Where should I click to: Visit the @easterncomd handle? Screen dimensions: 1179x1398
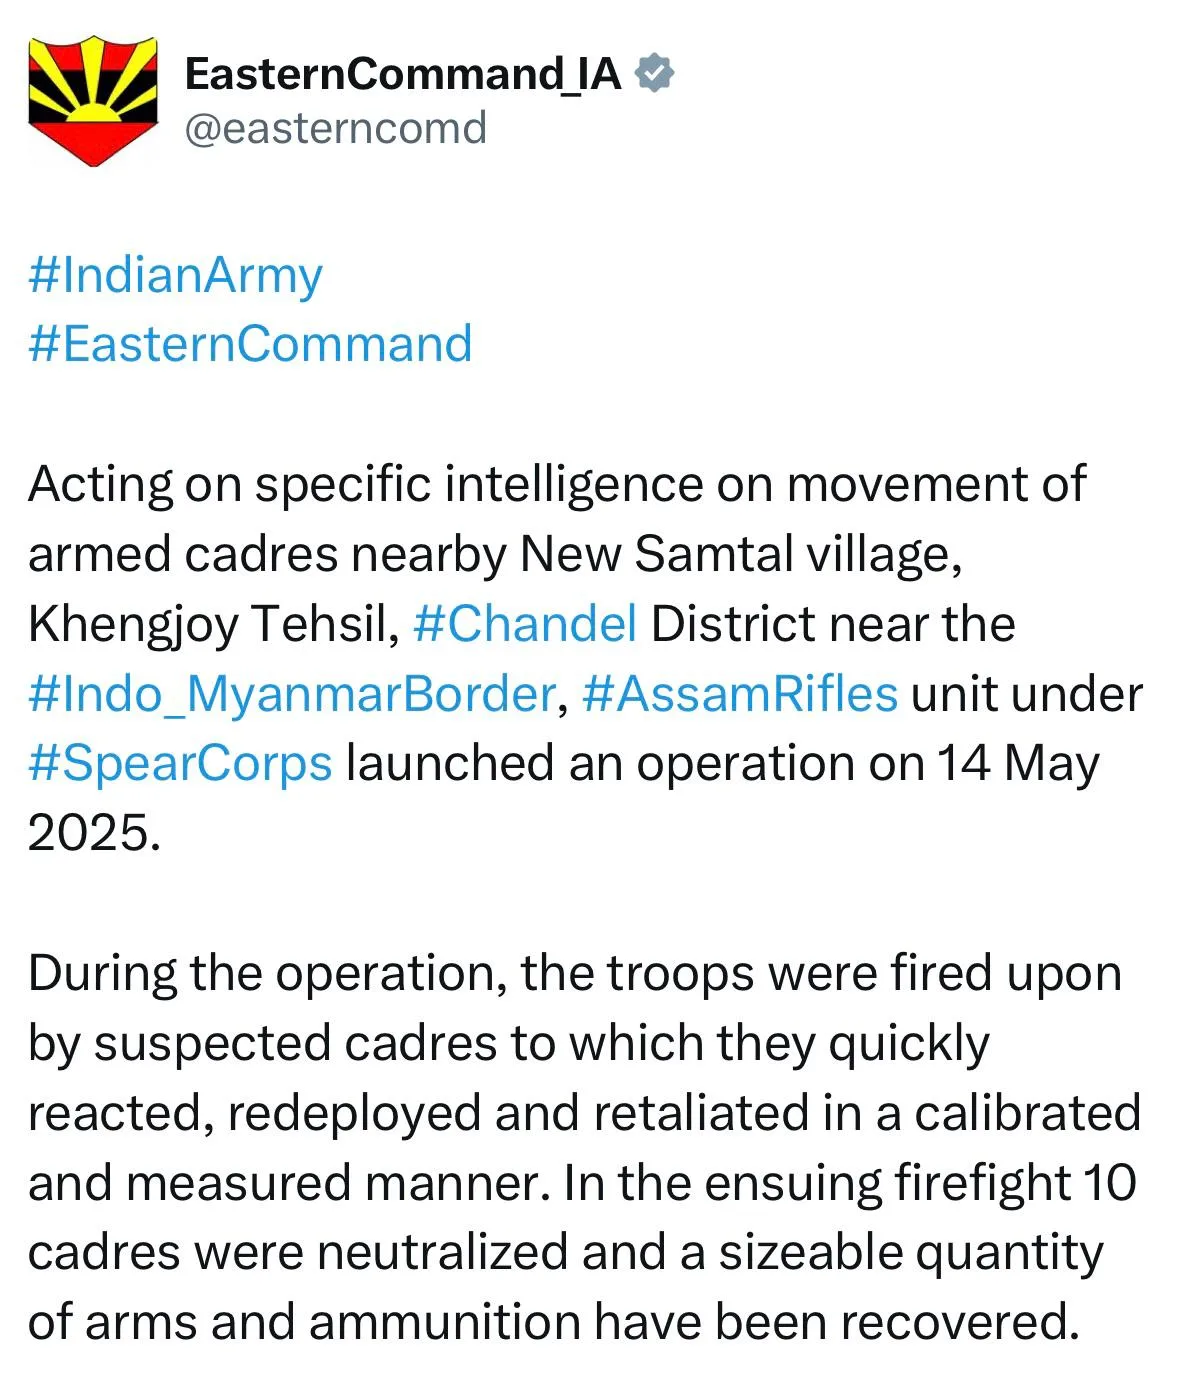coord(335,128)
